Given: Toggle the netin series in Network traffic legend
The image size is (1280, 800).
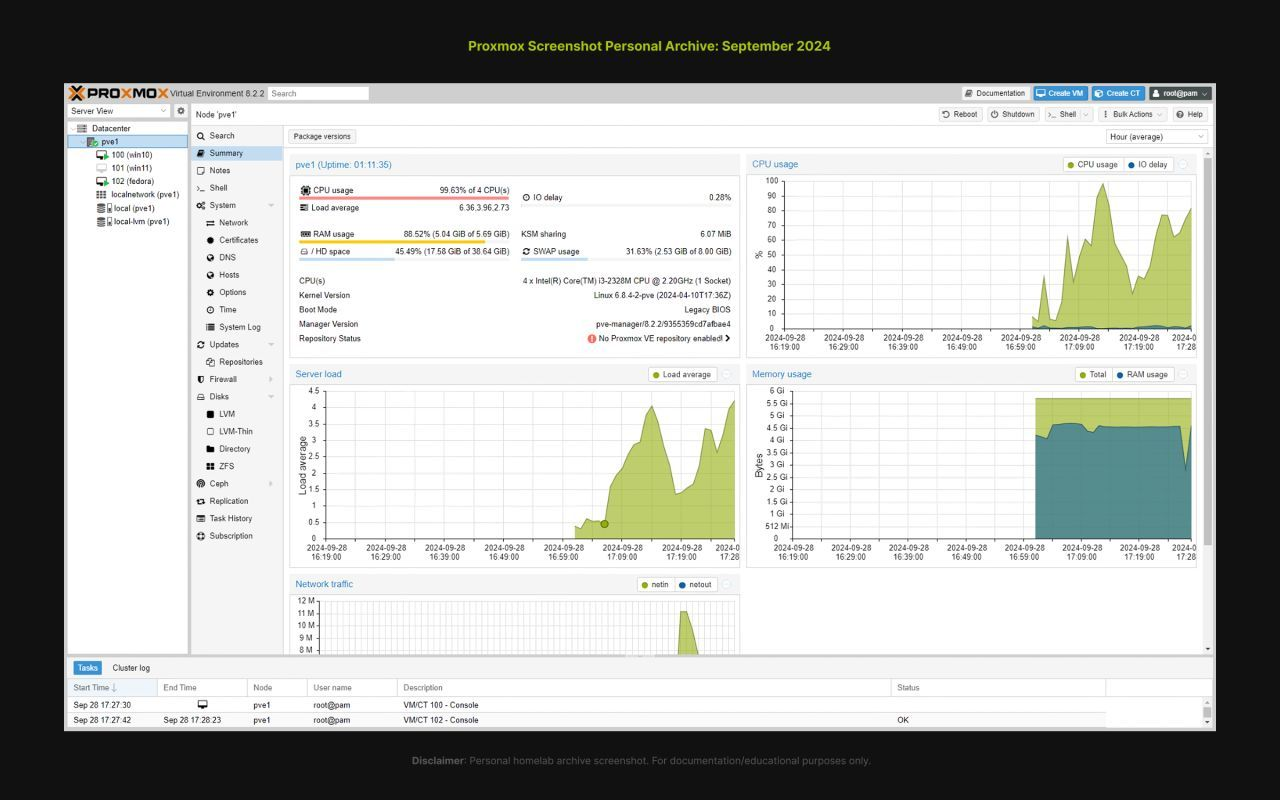Looking at the screenshot, I should point(655,585).
